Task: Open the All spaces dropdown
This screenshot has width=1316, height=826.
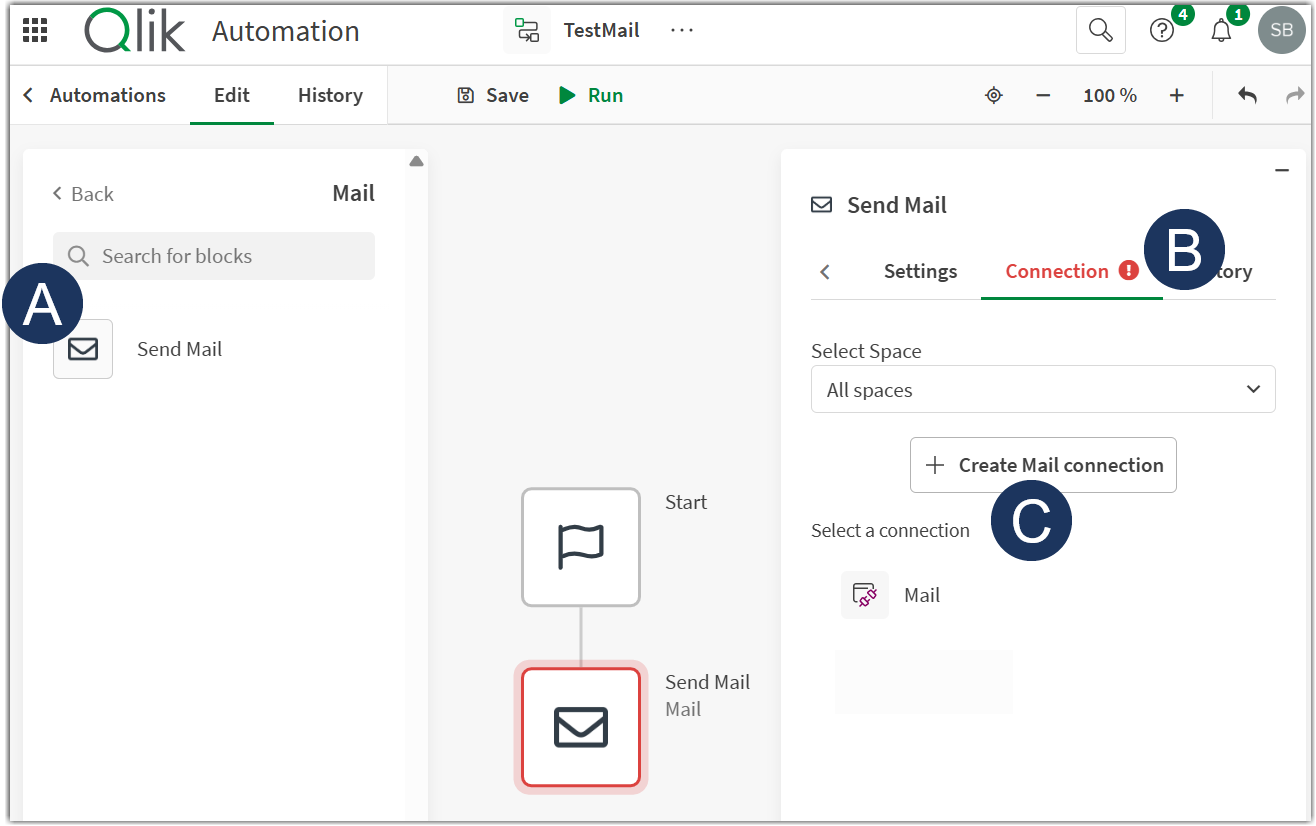Action: point(1043,389)
